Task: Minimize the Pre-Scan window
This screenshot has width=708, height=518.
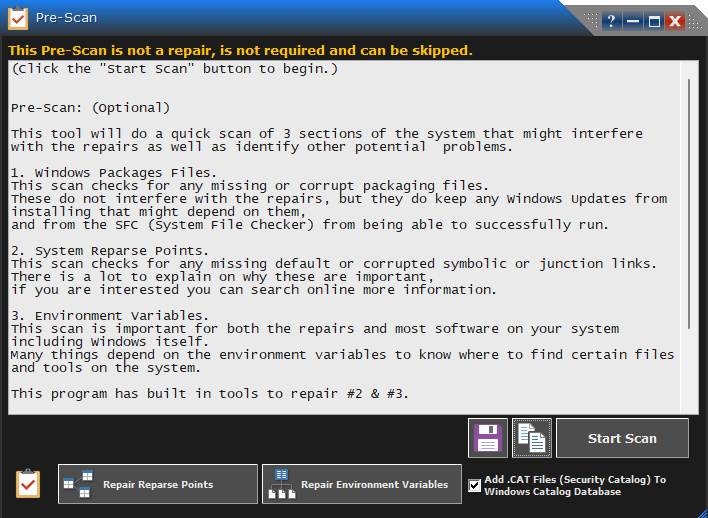Action: [x=632, y=20]
